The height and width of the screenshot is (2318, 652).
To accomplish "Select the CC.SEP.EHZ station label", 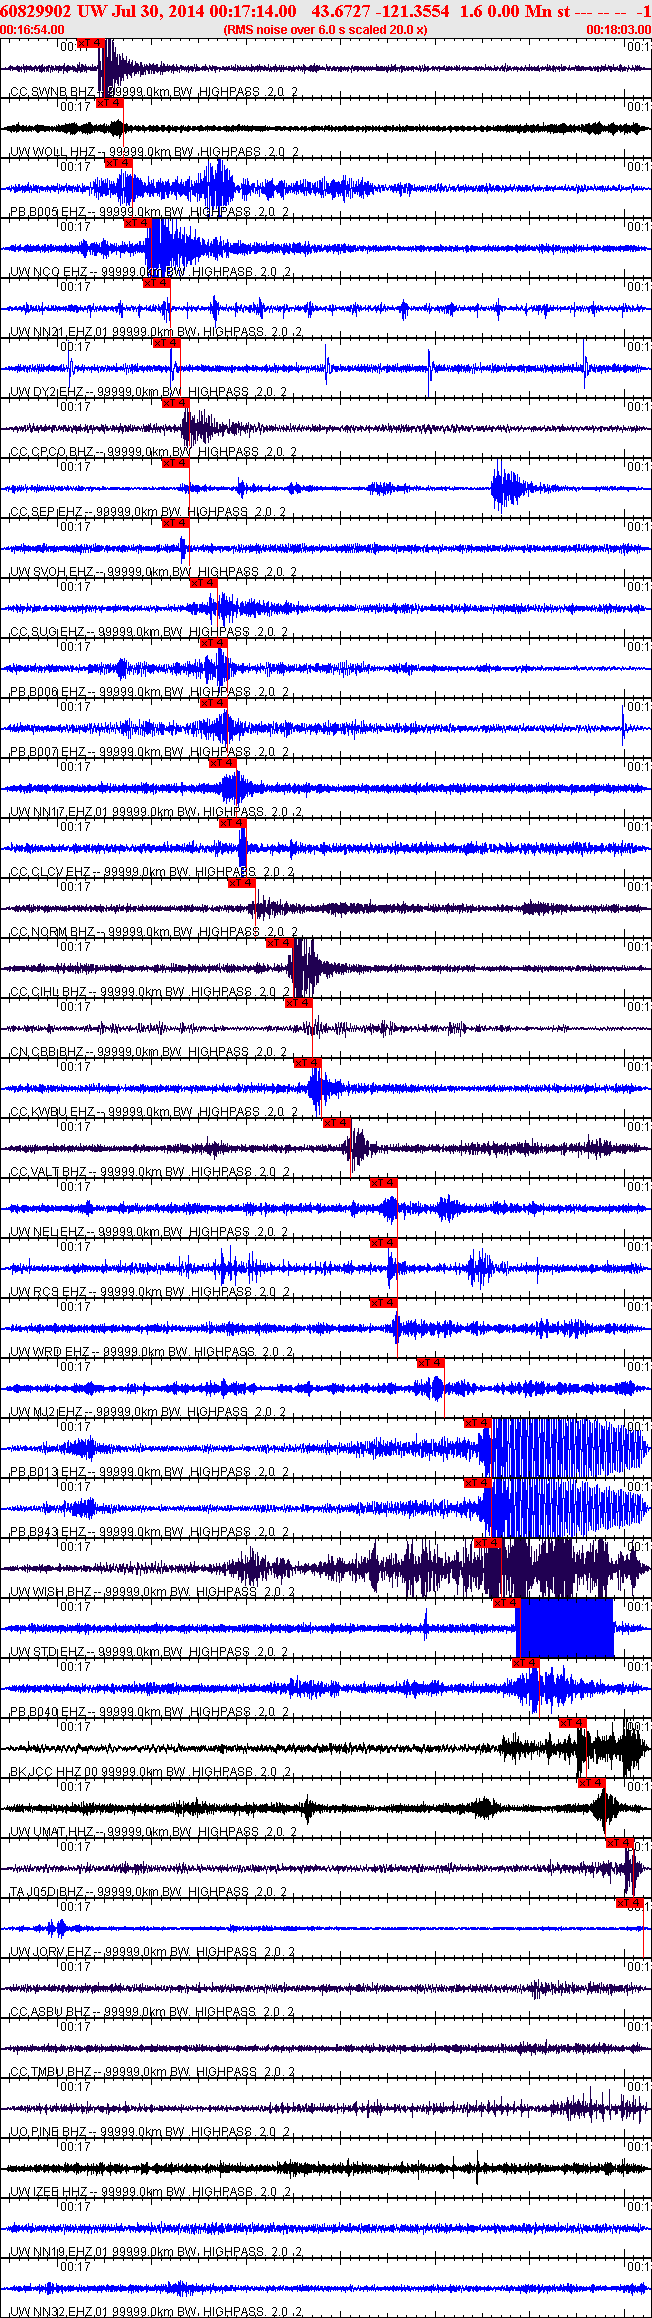I will 46,512.
